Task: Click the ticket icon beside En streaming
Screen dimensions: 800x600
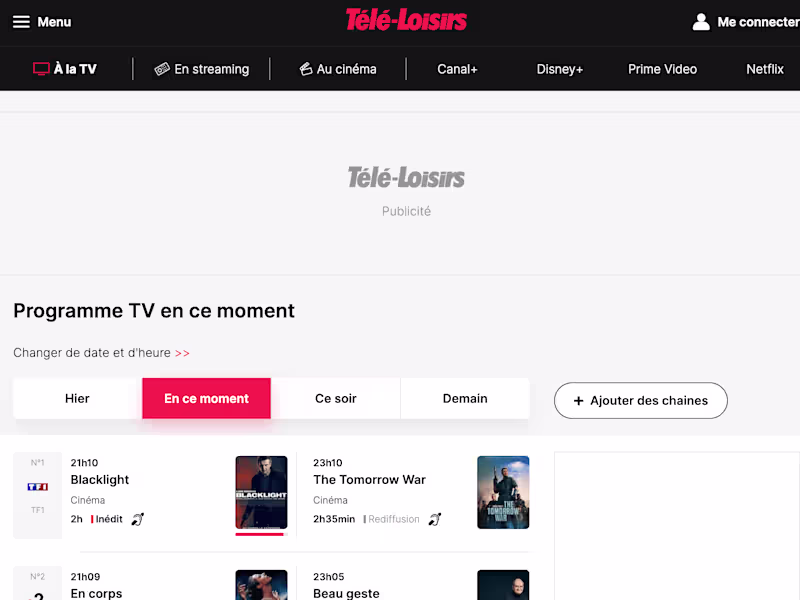Action: pos(162,69)
